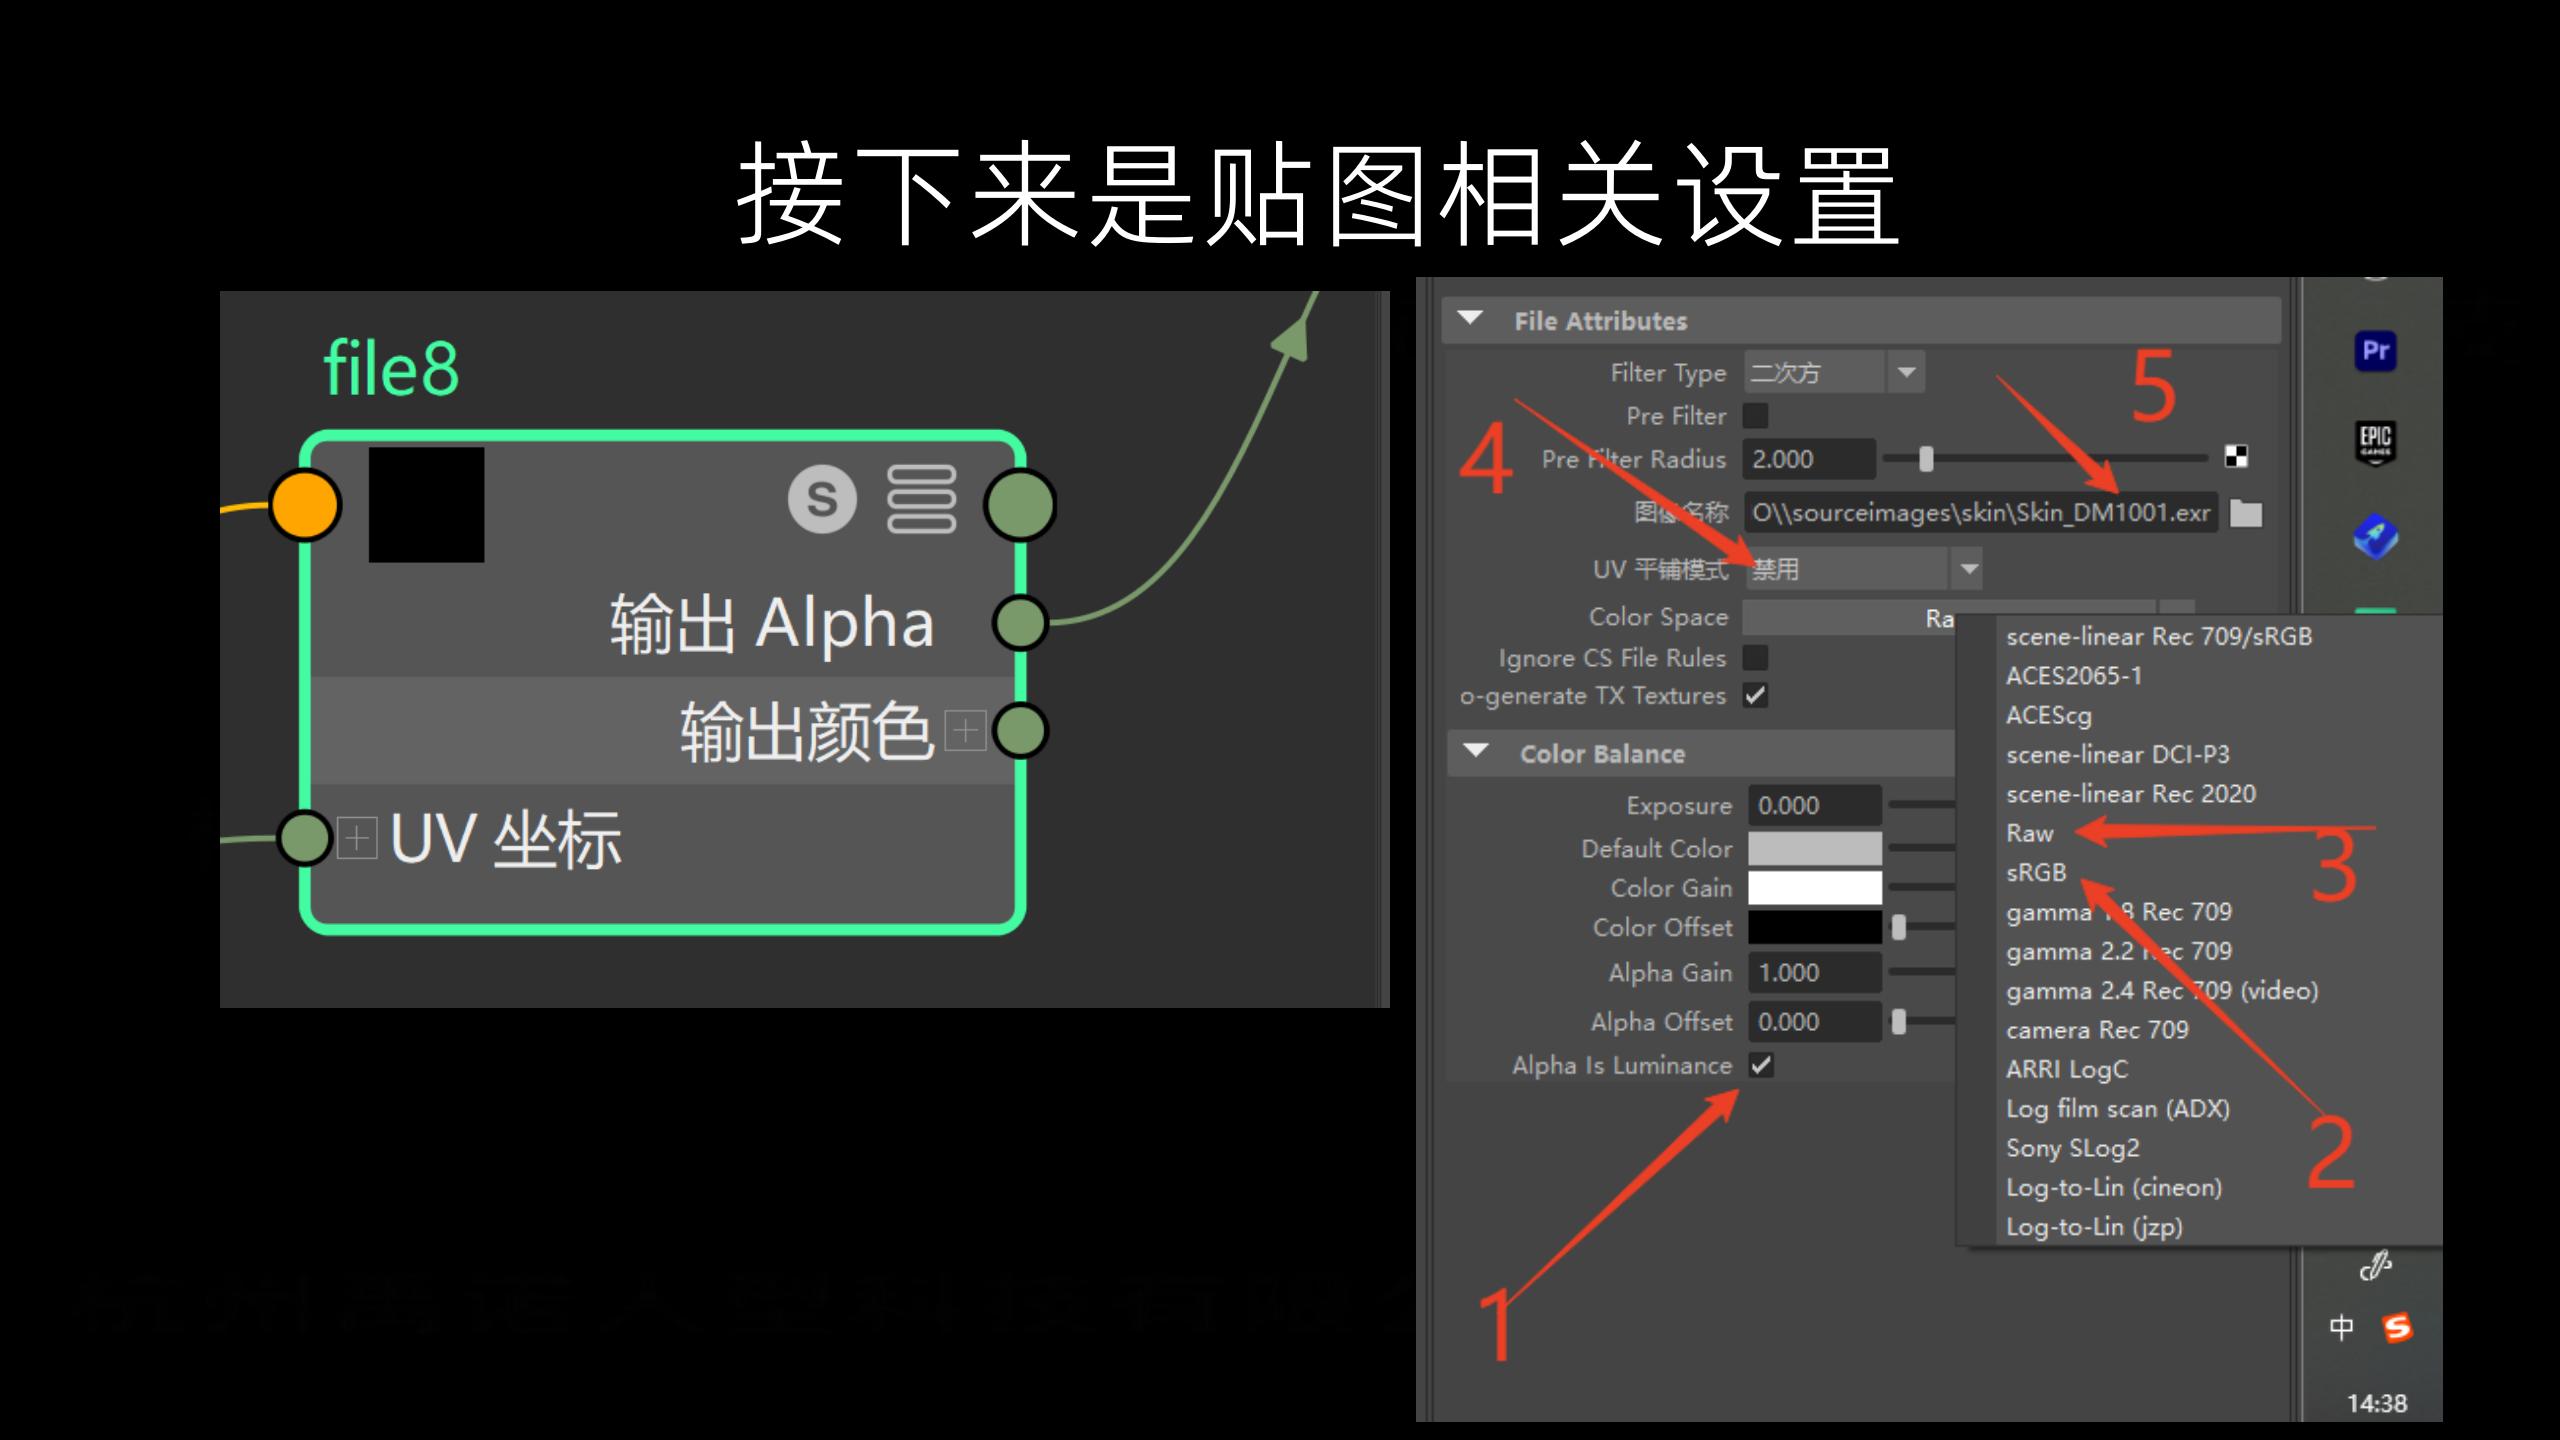Select sRGB in color space list
The image size is (2560, 1440).
[x=2035, y=872]
